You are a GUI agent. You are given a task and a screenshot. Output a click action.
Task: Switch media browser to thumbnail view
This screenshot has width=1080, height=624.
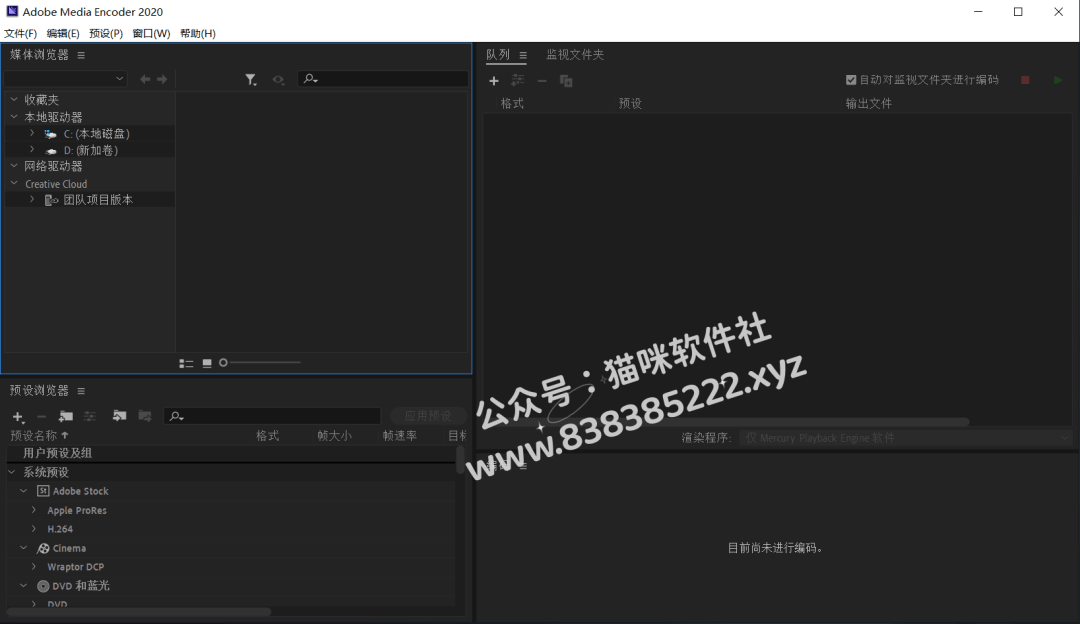coord(207,363)
